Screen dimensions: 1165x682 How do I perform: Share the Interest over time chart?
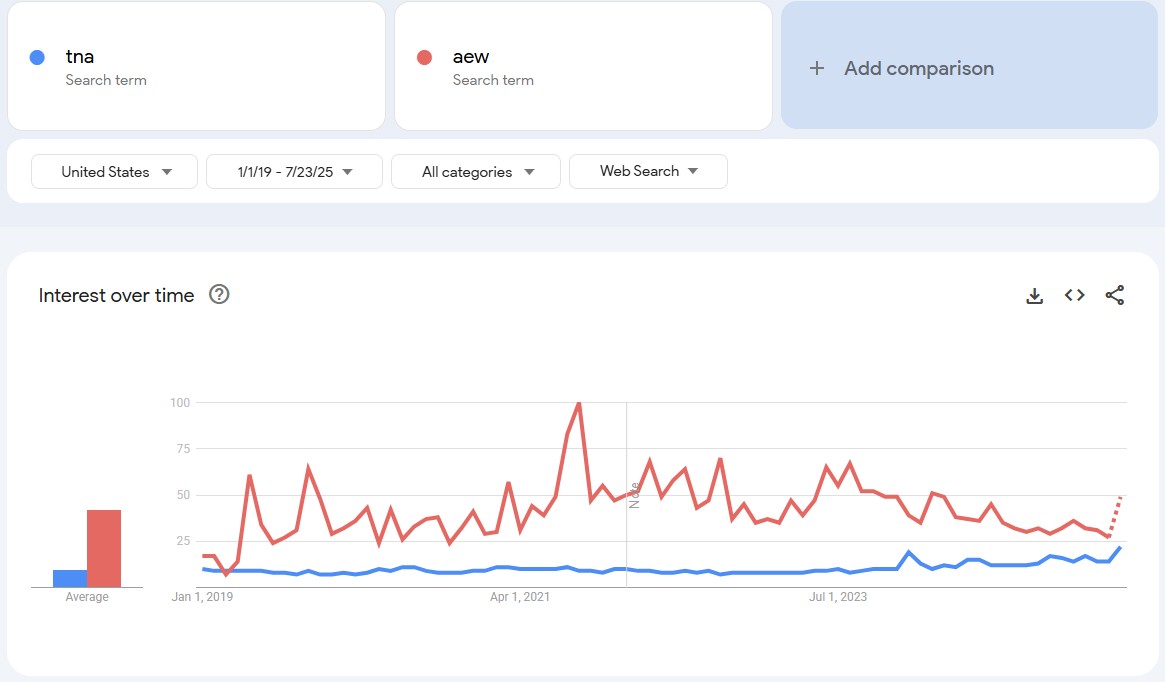1114,295
